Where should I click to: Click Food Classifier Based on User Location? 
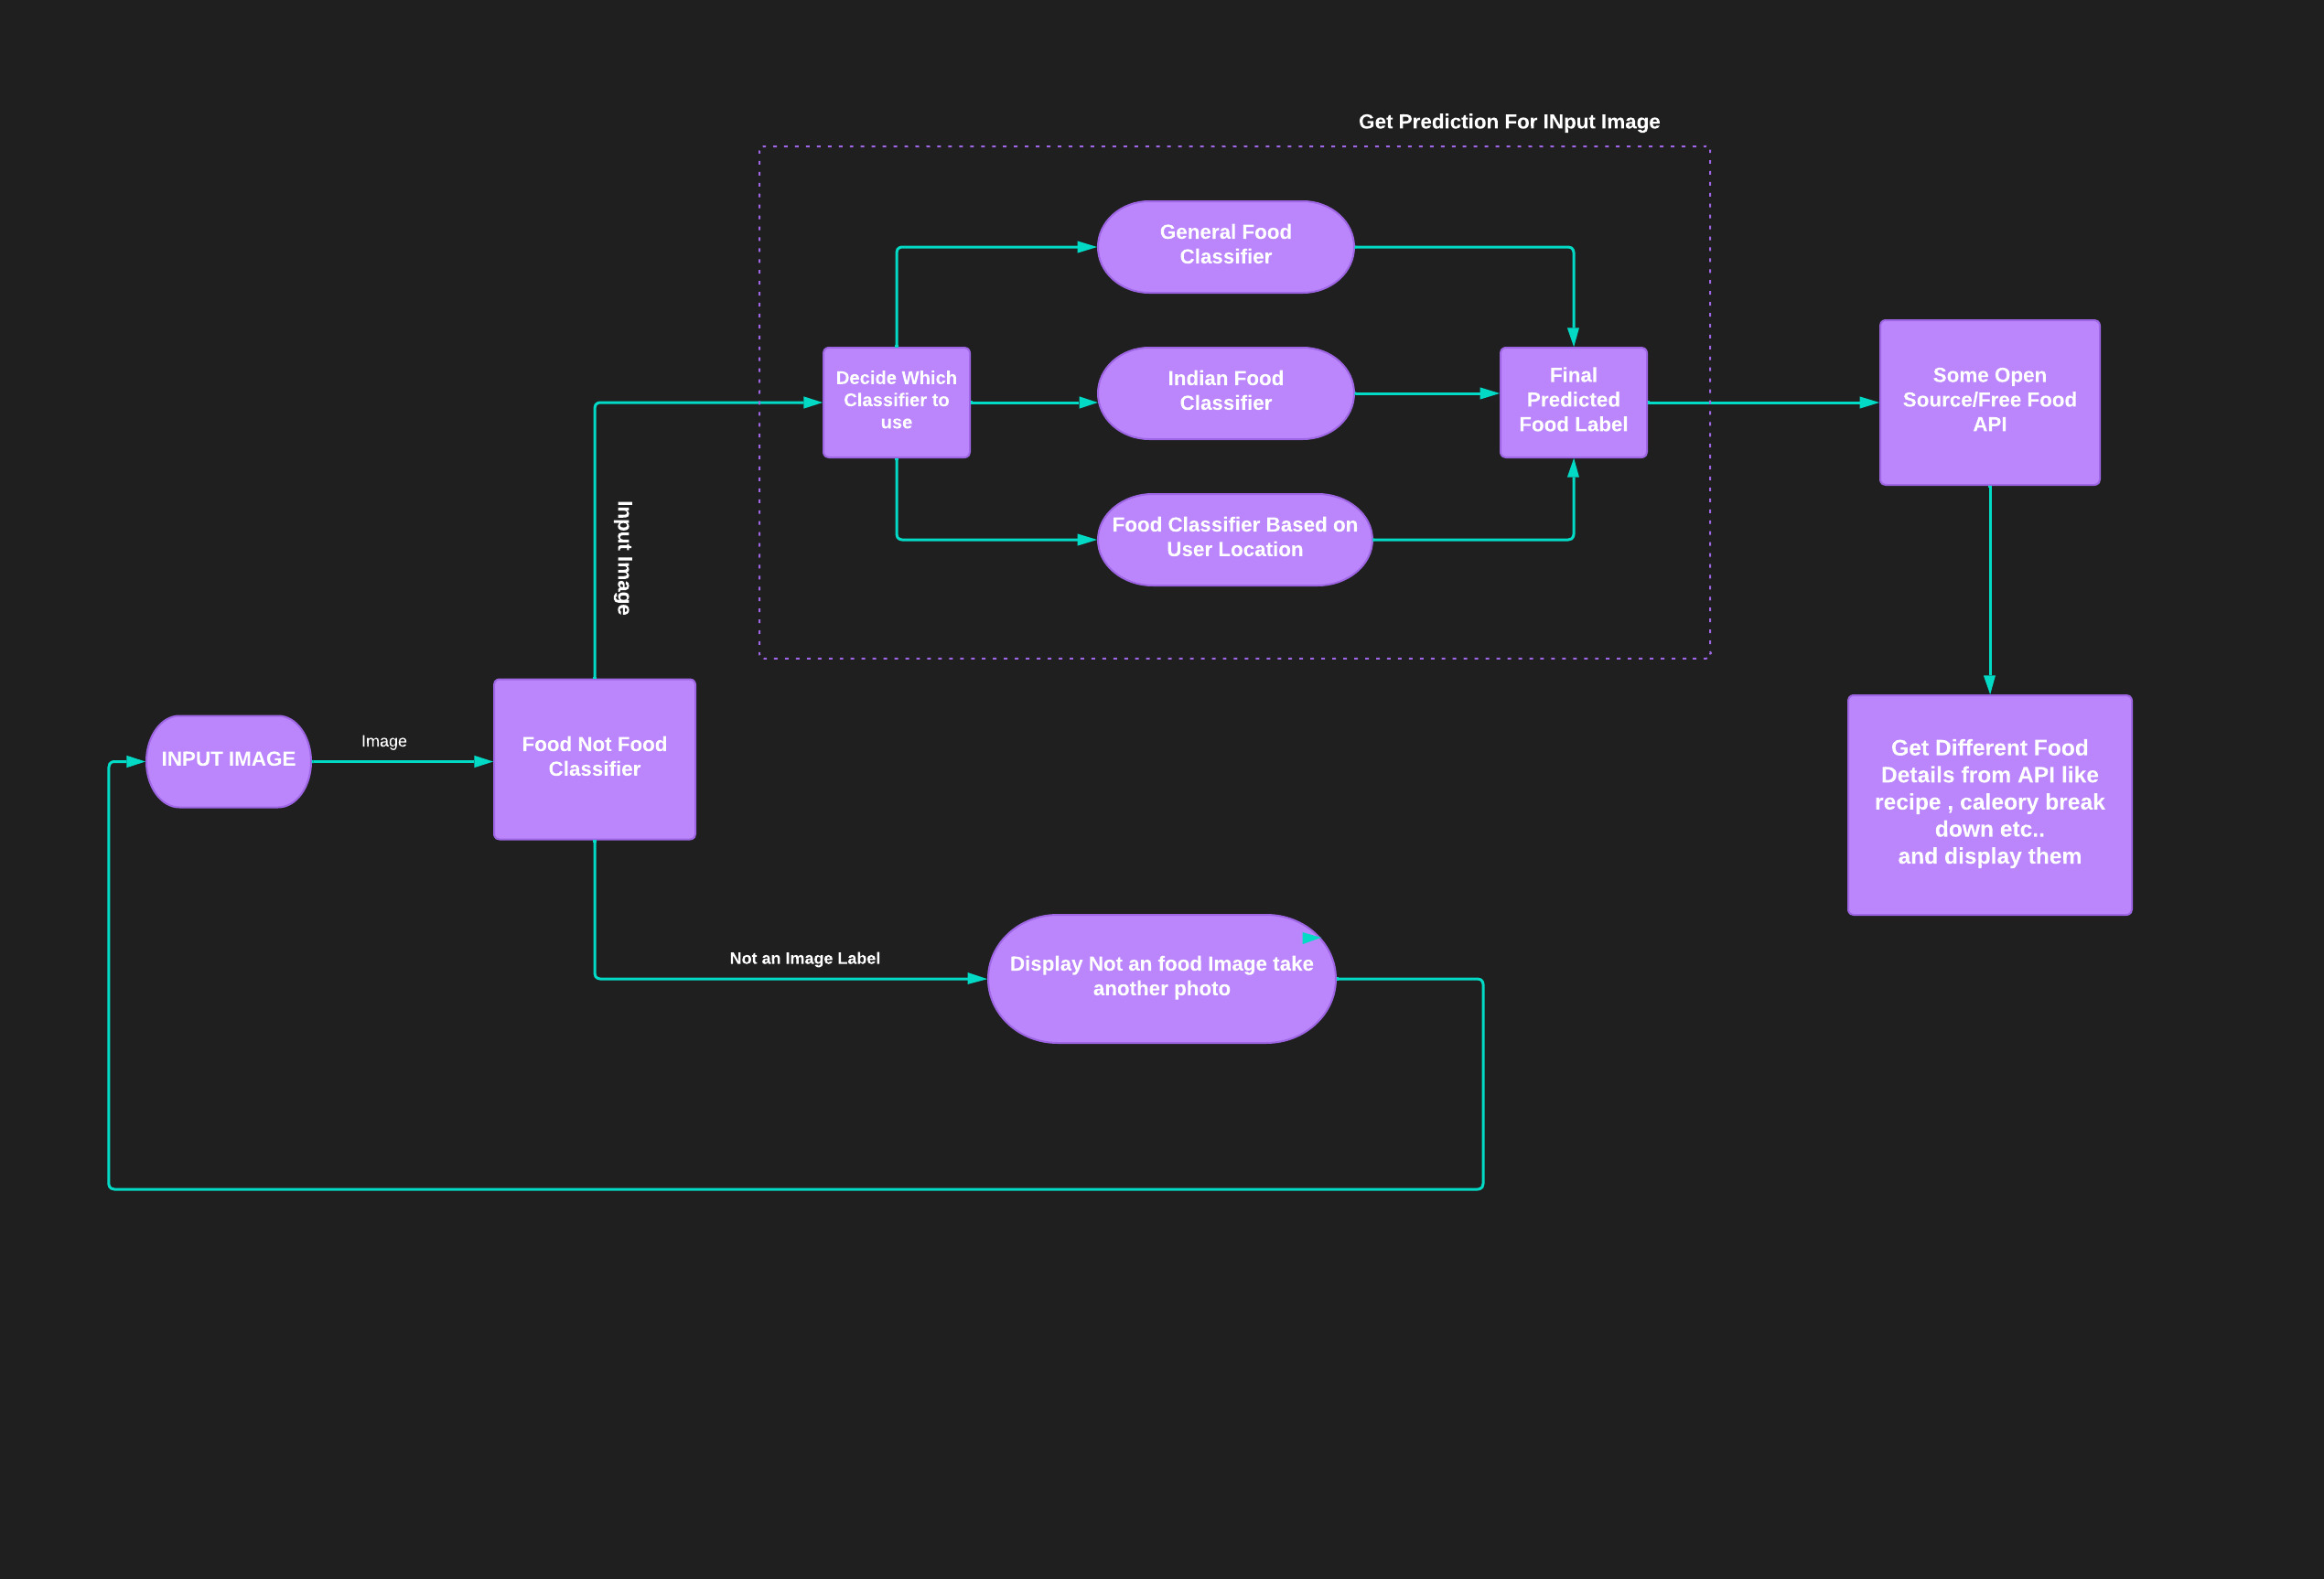1234,538
